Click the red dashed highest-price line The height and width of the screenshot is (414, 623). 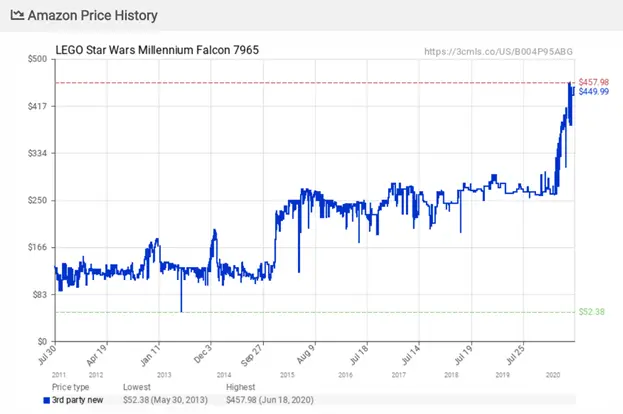click(x=314, y=83)
